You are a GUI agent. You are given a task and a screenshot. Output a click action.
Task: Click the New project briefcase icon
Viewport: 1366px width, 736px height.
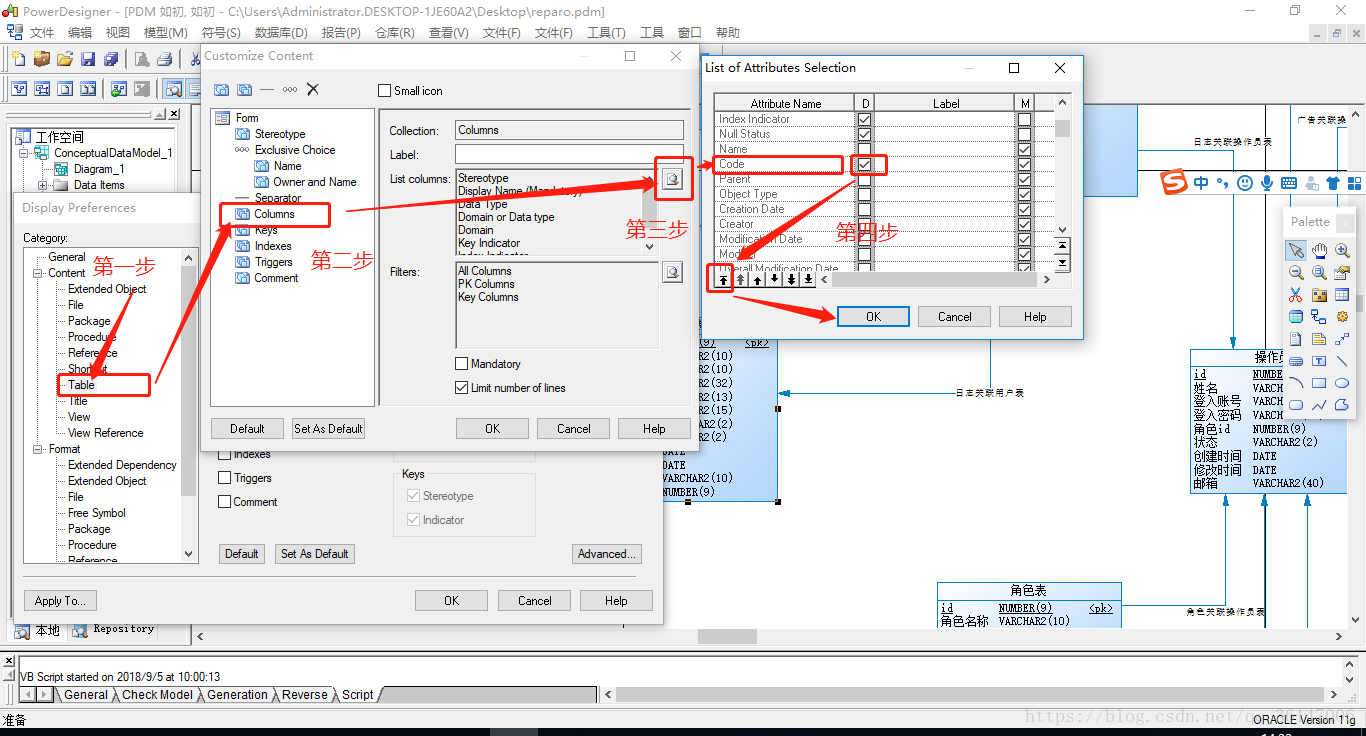click(x=41, y=59)
